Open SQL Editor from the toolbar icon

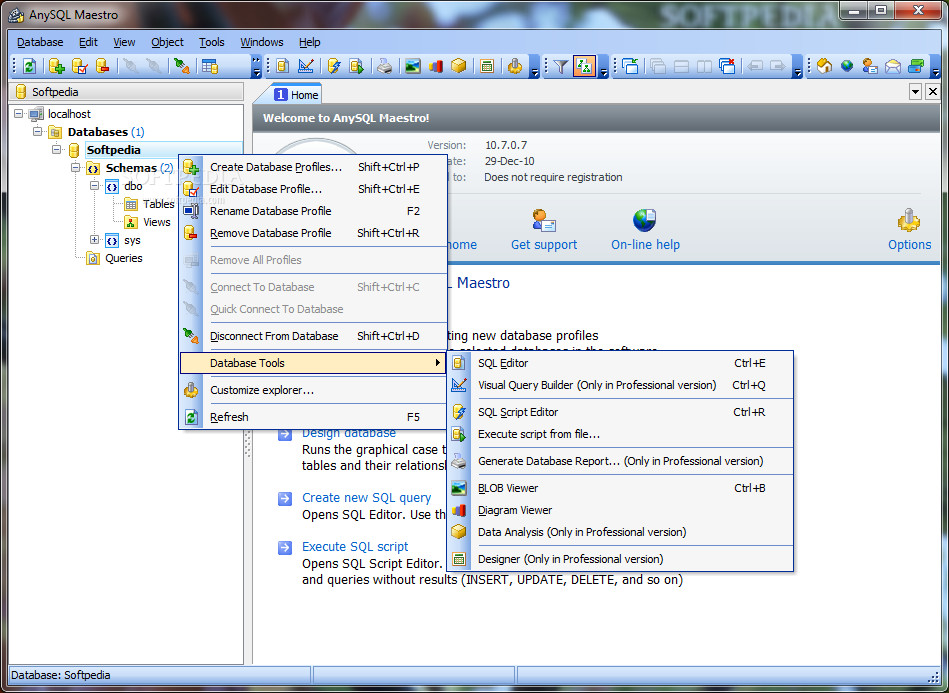[x=283, y=67]
